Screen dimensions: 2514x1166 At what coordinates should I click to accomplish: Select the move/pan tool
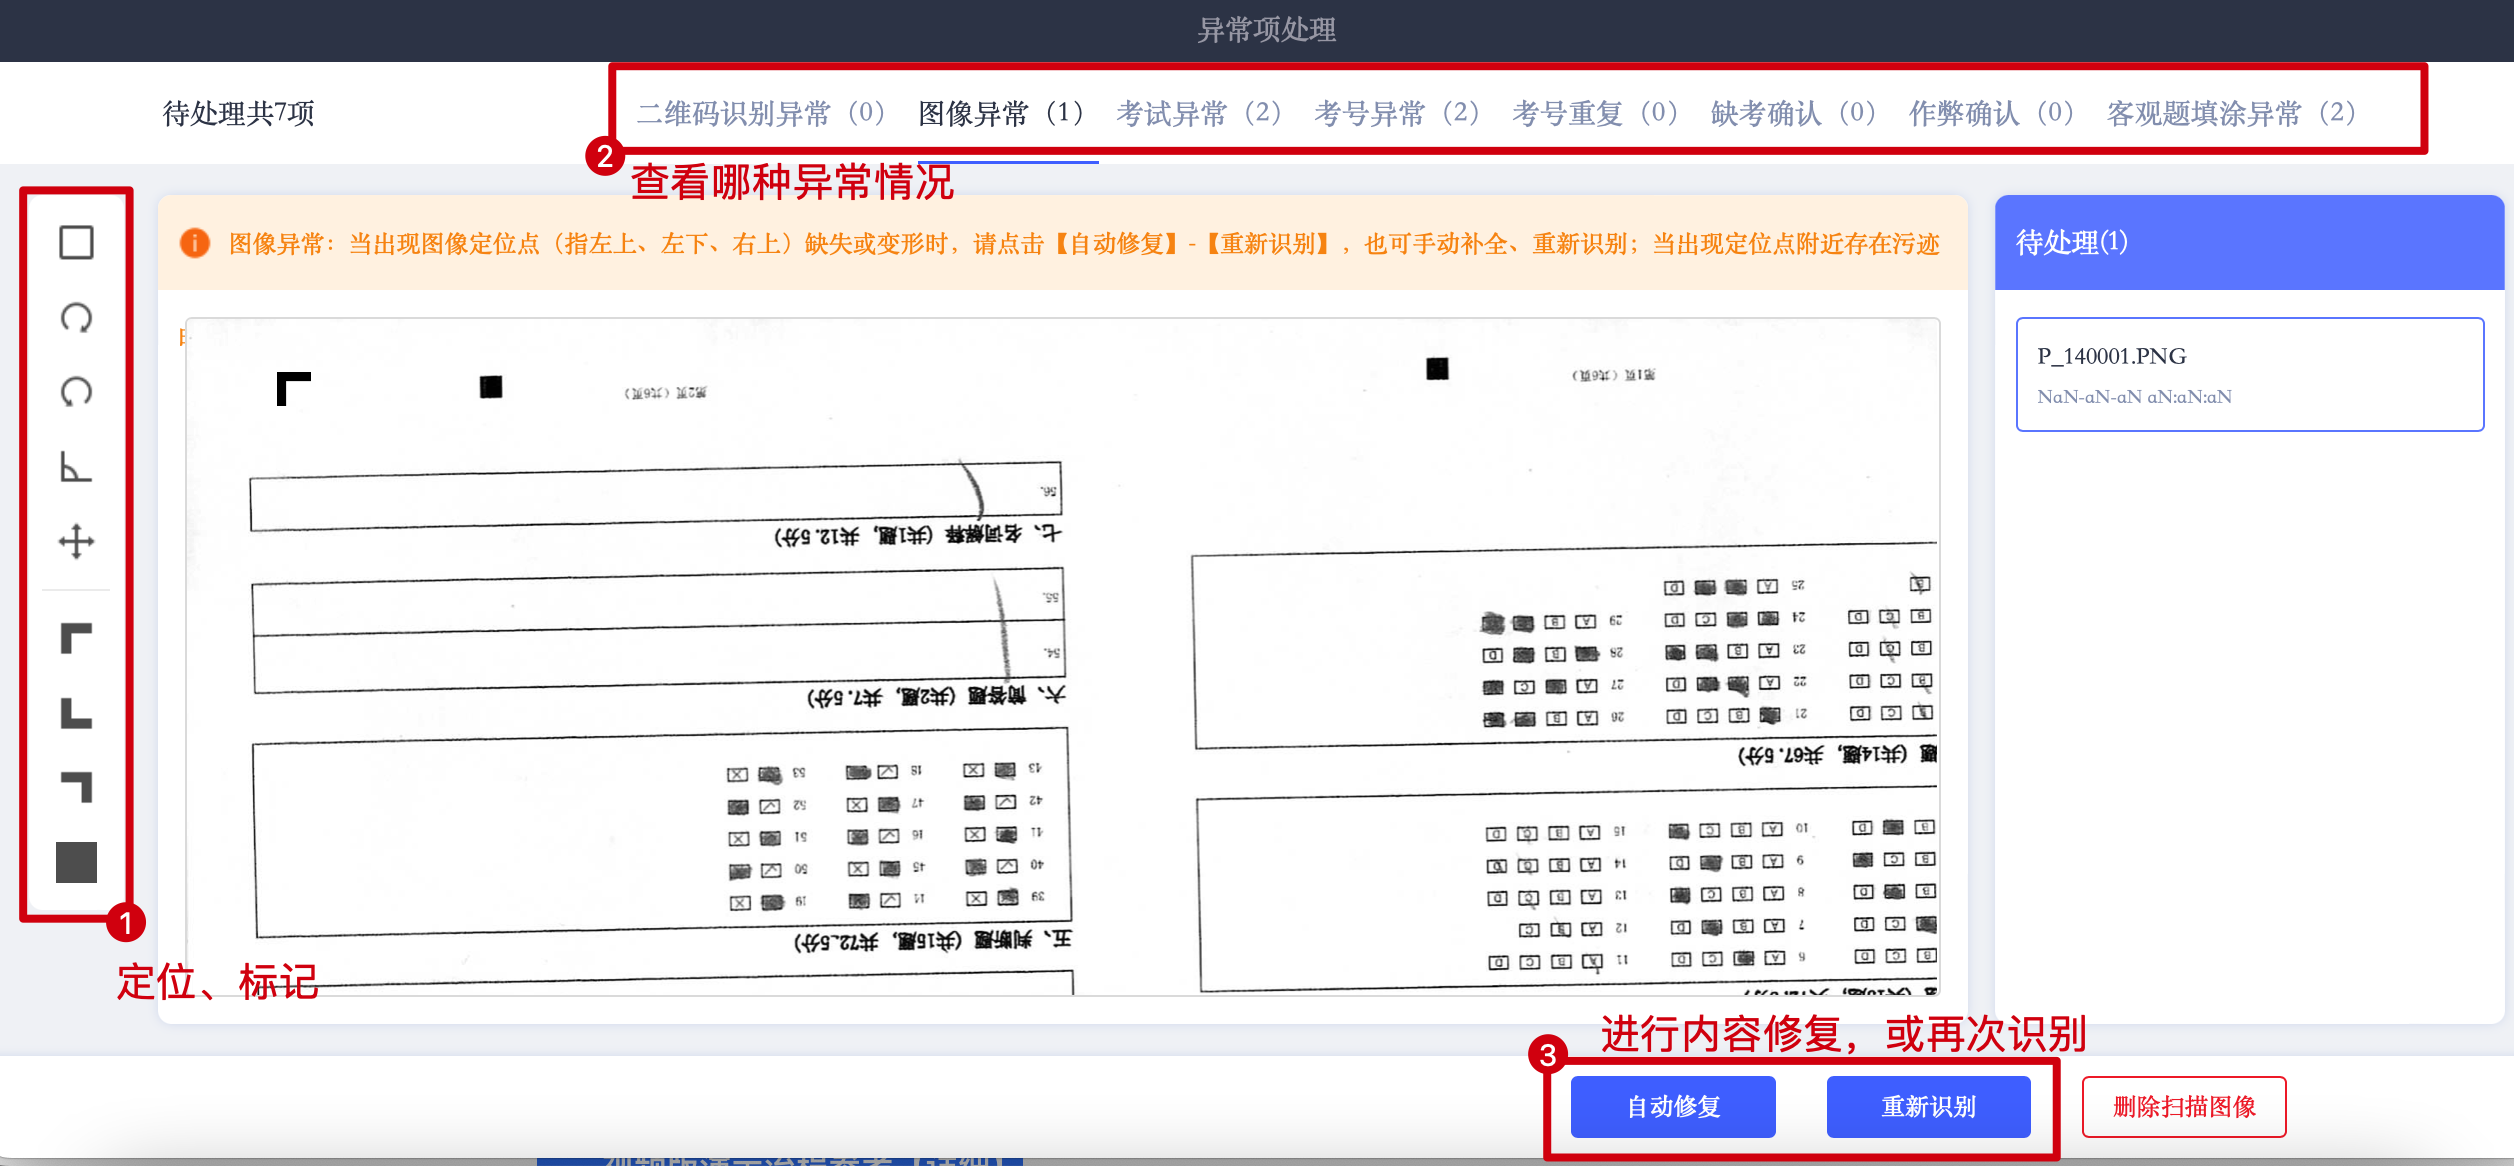(x=76, y=542)
